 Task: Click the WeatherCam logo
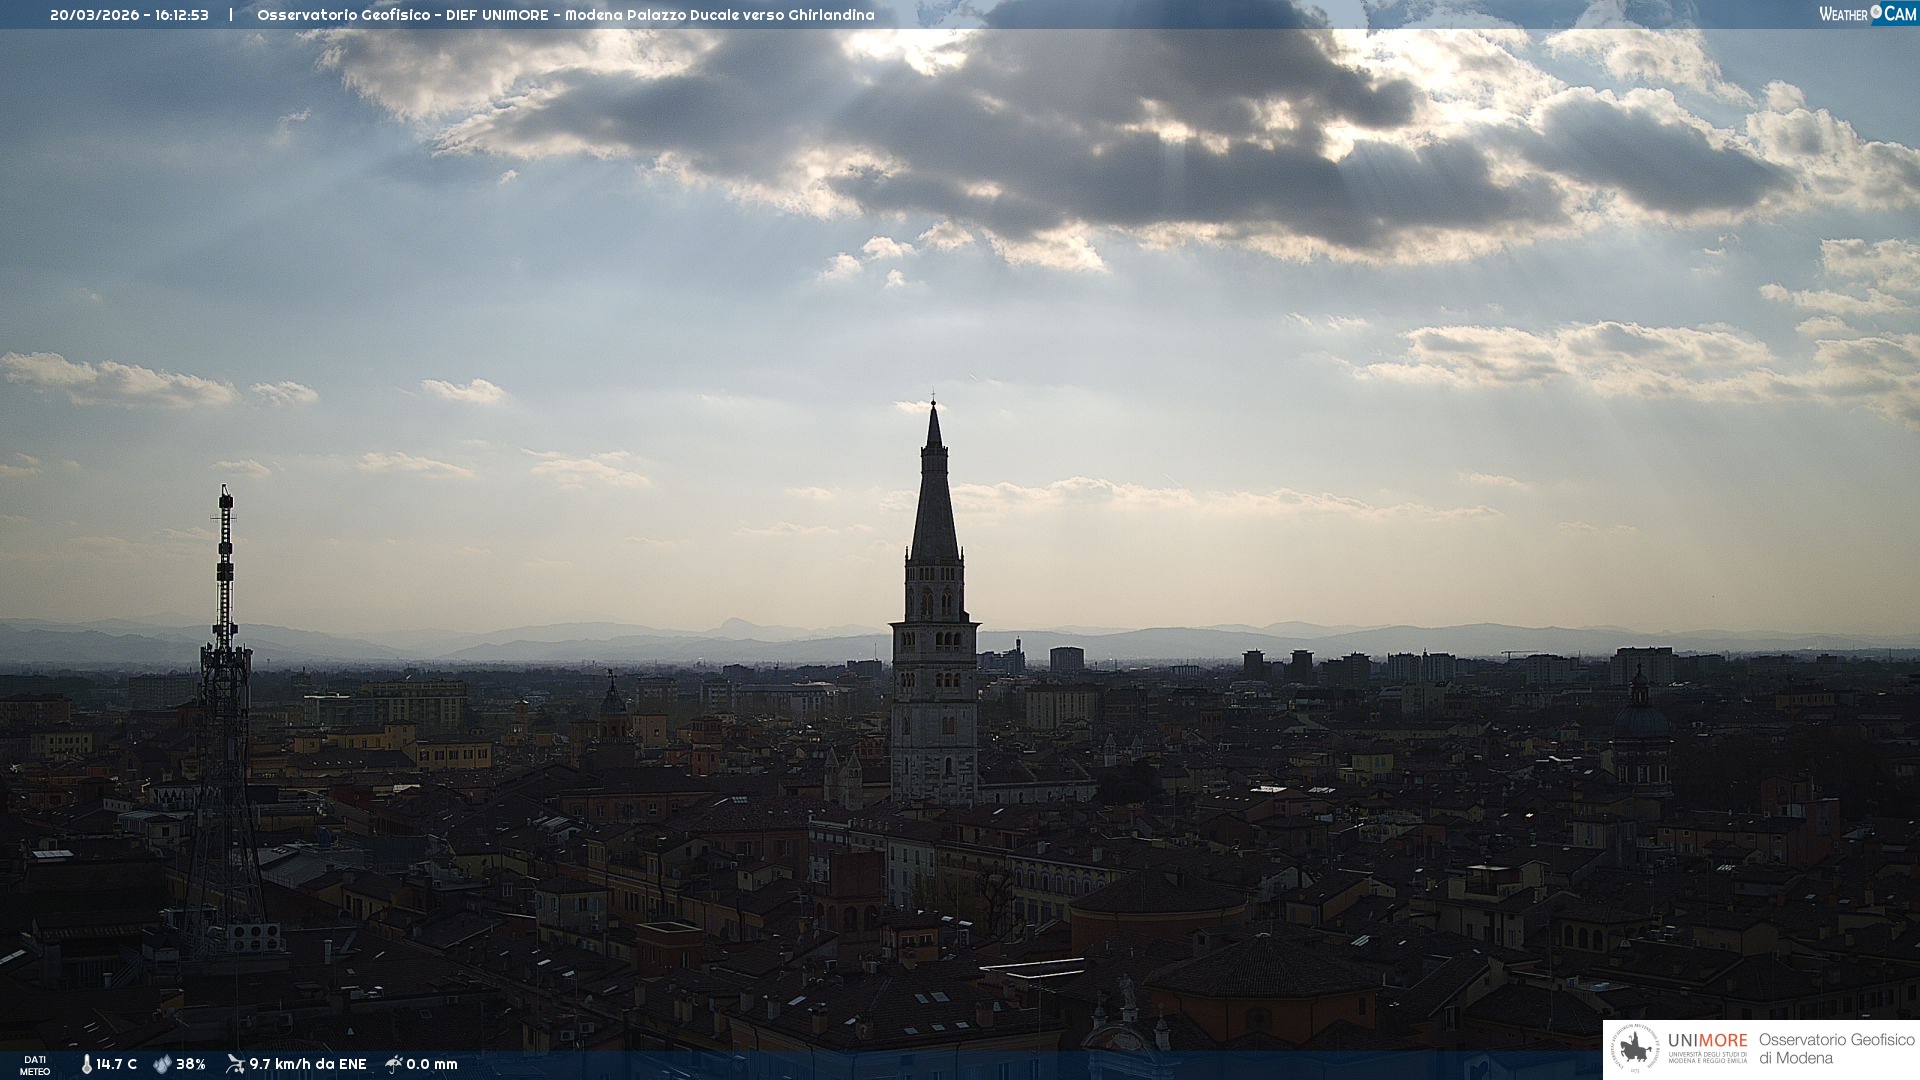pos(1867,14)
